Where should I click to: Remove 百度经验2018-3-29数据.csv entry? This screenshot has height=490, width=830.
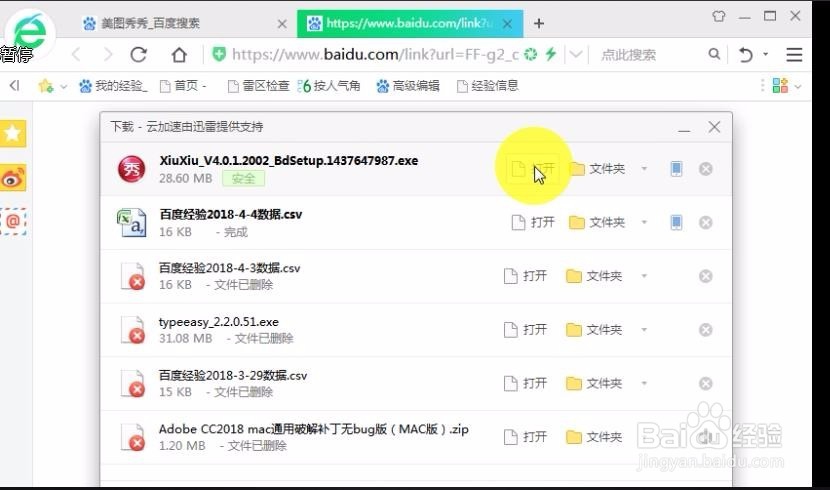pos(706,383)
